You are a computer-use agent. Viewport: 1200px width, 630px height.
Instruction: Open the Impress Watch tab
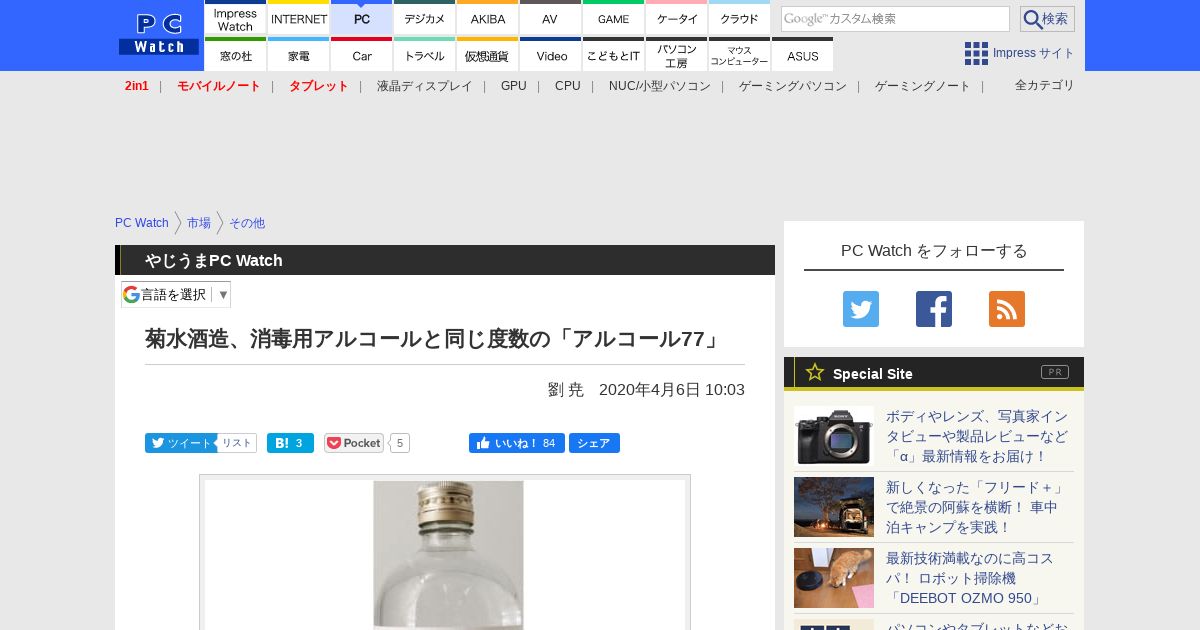[235, 18]
